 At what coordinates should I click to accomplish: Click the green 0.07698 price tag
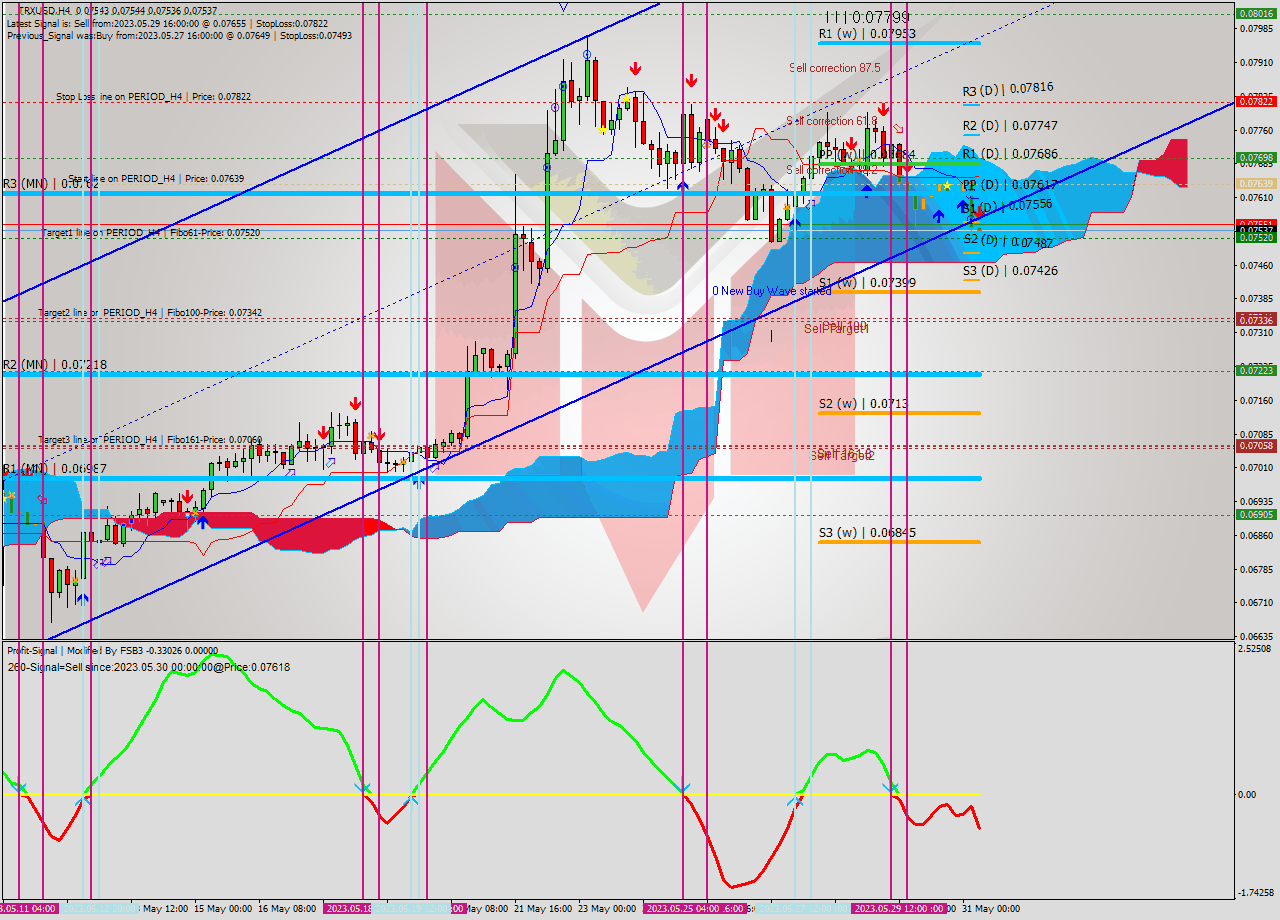point(1255,158)
